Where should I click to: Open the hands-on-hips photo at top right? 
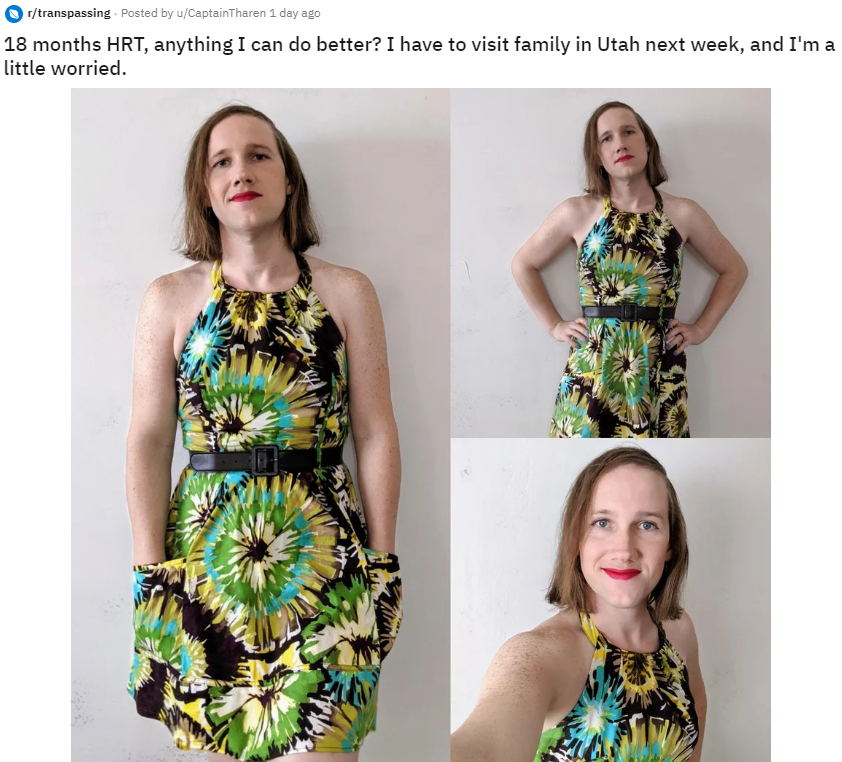611,263
